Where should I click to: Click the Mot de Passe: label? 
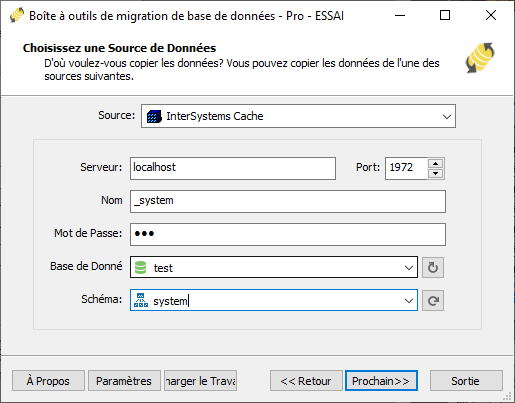tap(88, 233)
